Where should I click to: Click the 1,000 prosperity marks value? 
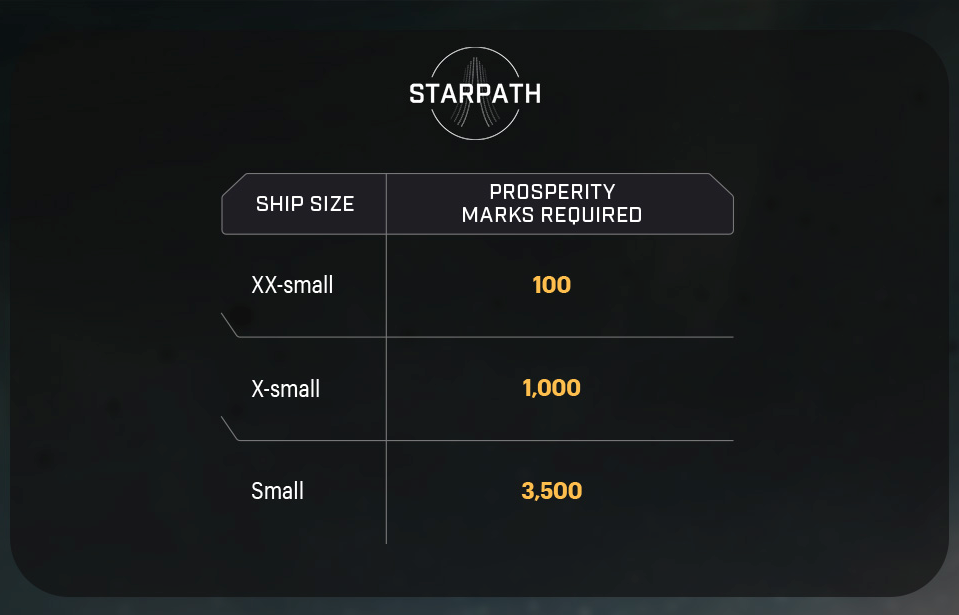552,388
